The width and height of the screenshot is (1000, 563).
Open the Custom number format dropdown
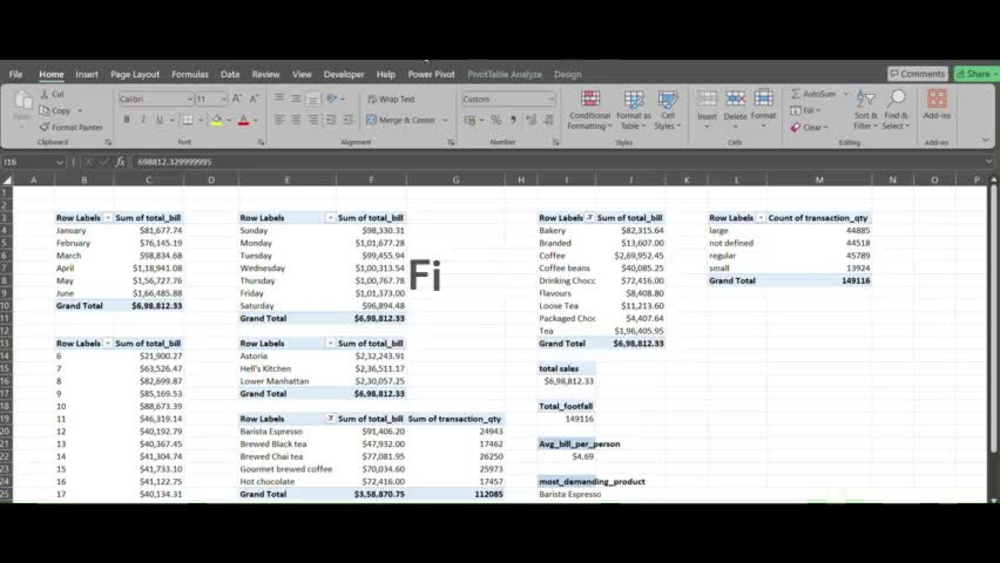(x=551, y=99)
